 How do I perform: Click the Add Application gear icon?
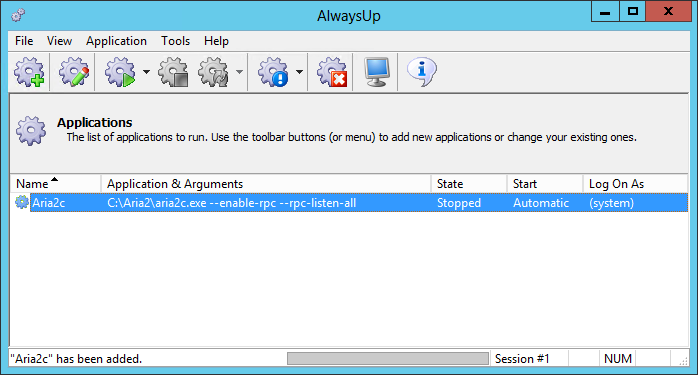click(x=29, y=72)
